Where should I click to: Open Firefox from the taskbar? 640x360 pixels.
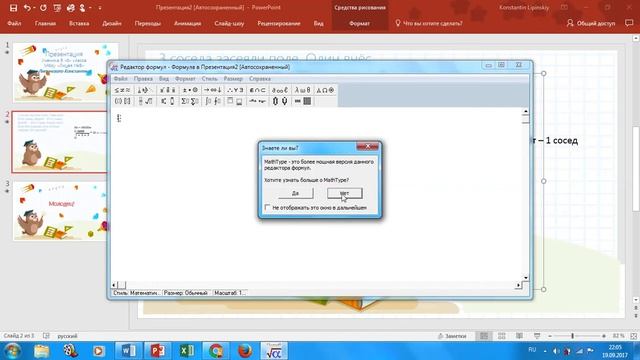245,351
